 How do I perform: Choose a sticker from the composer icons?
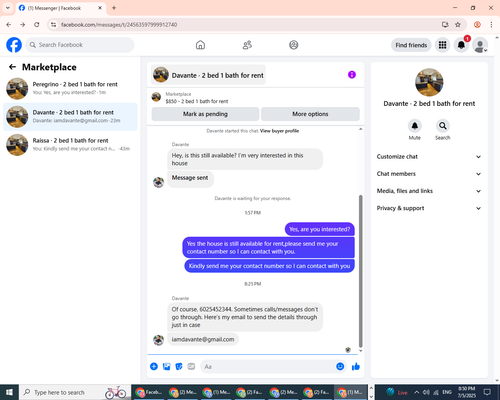(x=179, y=367)
